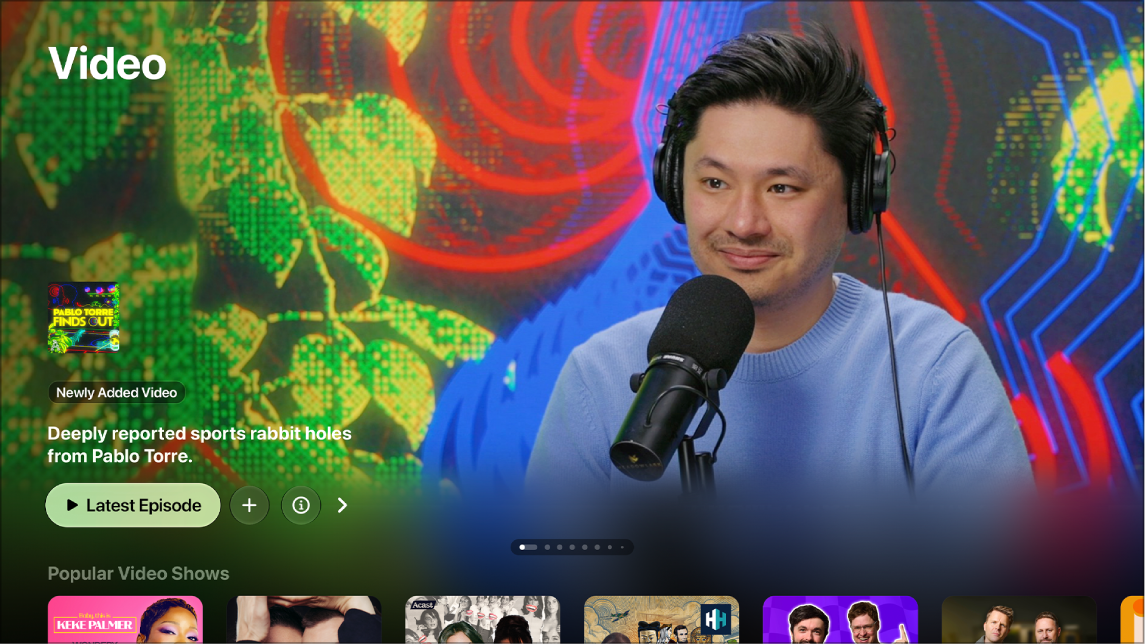
Task: Play the Latest Episode
Action: point(133,505)
